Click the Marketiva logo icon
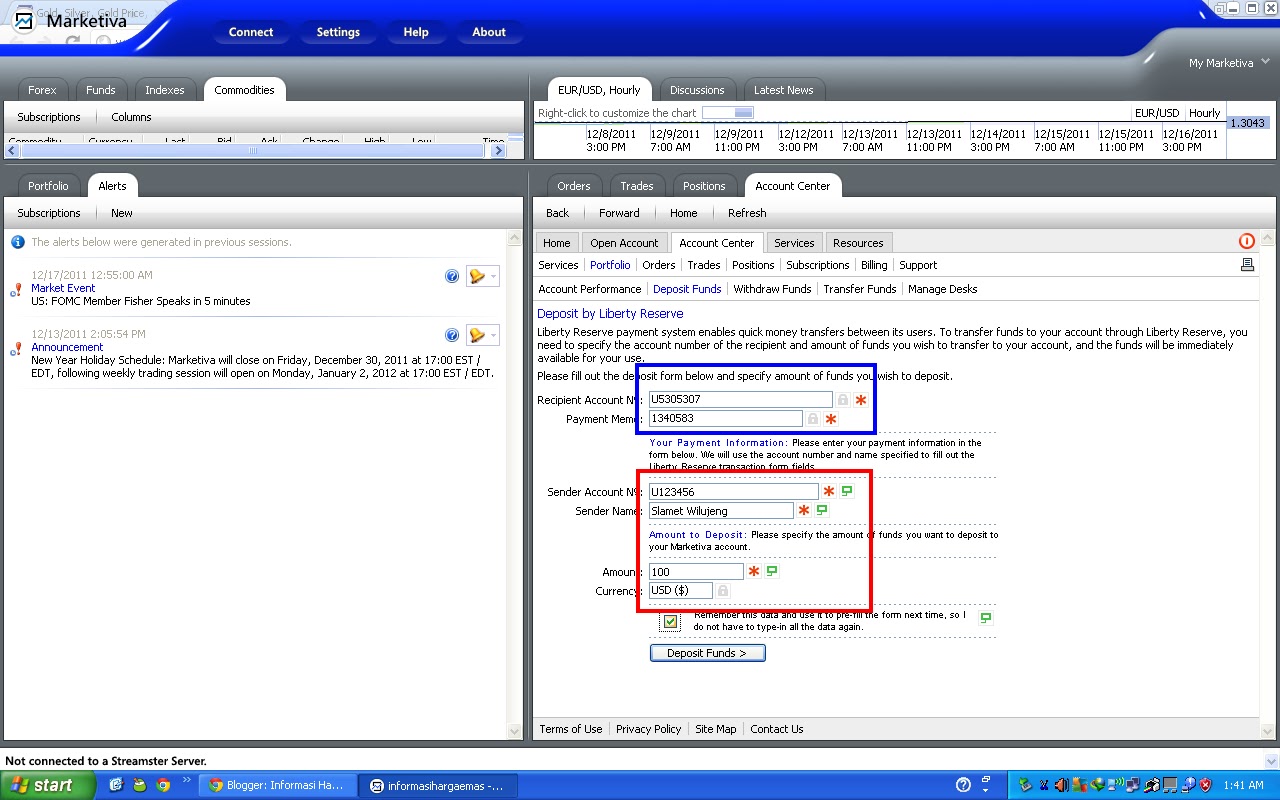The height and width of the screenshot is (800, 1280). coord(24,20)
